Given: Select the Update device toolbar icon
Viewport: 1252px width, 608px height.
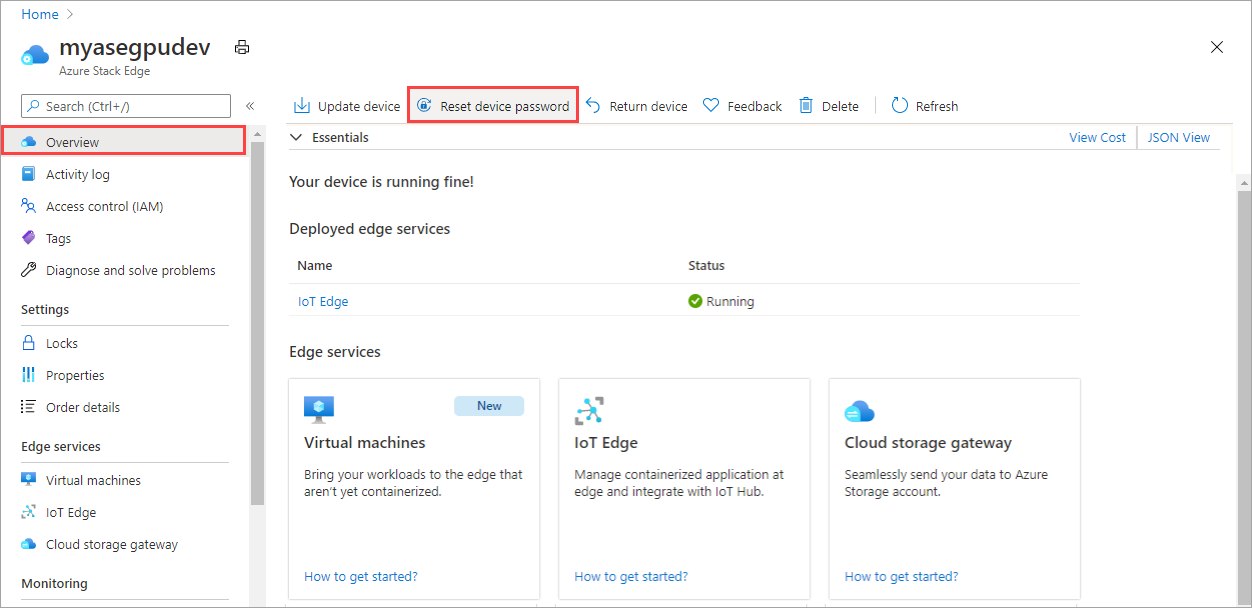Looking at the screenshot, I should click(300, 105).
